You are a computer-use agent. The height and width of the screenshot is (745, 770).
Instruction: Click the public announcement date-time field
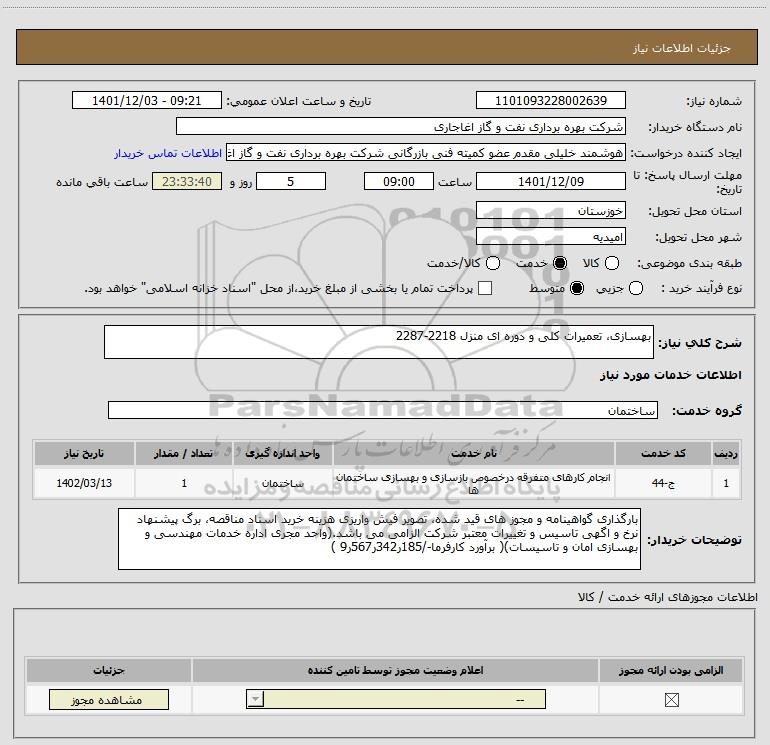[x=146, y=100]
